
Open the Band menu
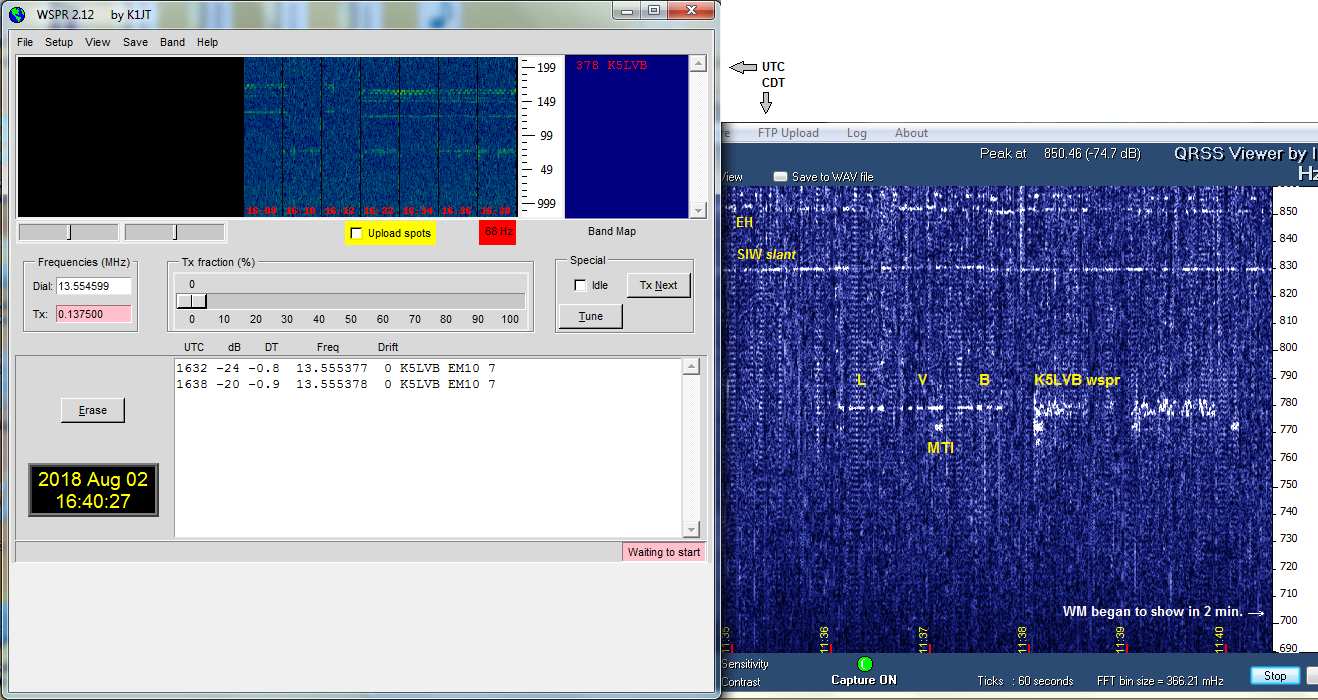(172, 42)
